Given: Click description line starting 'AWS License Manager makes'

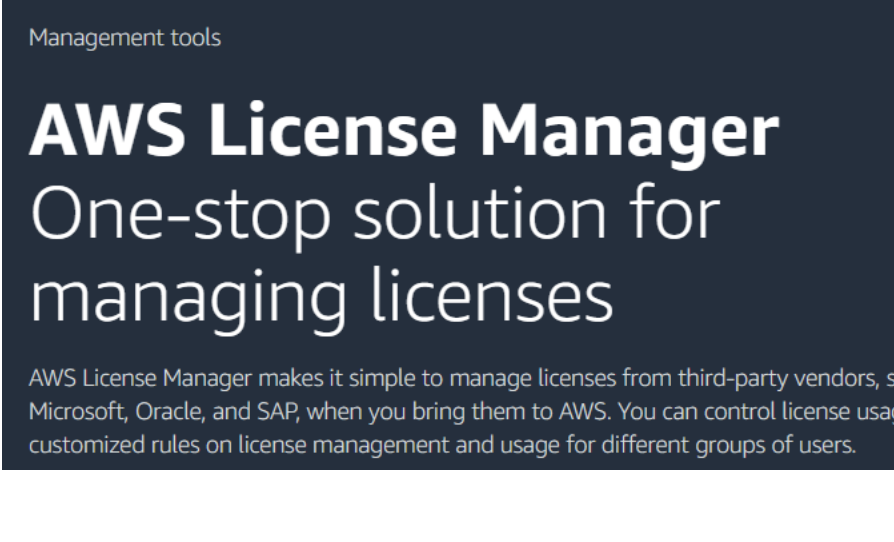Looking at the screenshot, I should pos(461,378).
